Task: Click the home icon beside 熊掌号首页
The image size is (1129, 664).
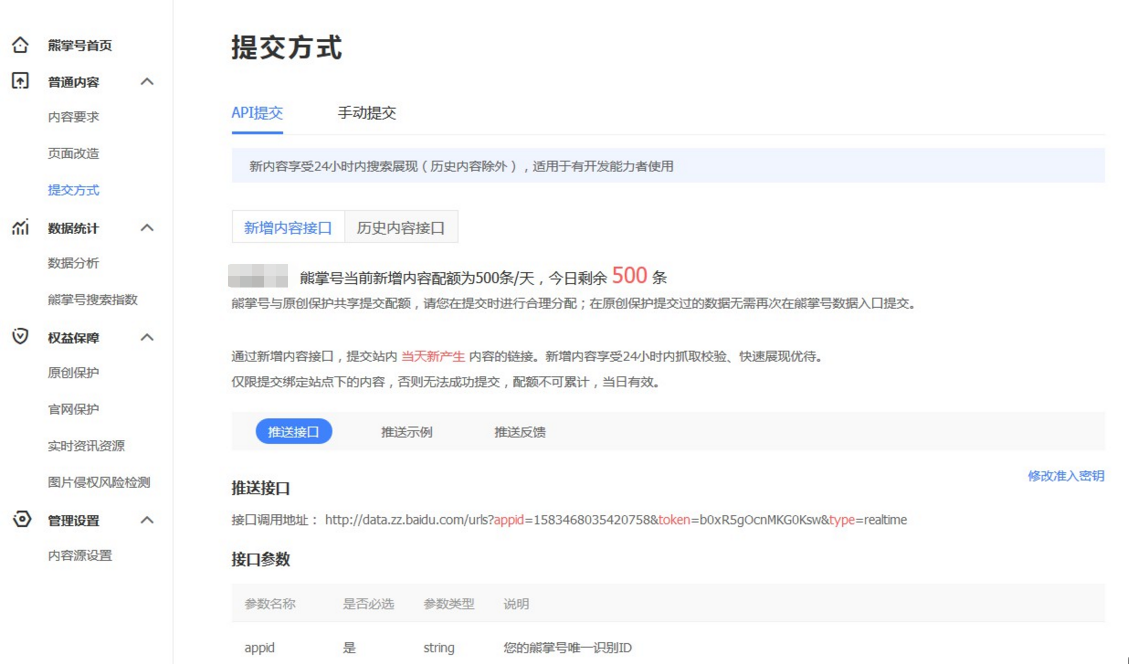Action: coord(20,45)
